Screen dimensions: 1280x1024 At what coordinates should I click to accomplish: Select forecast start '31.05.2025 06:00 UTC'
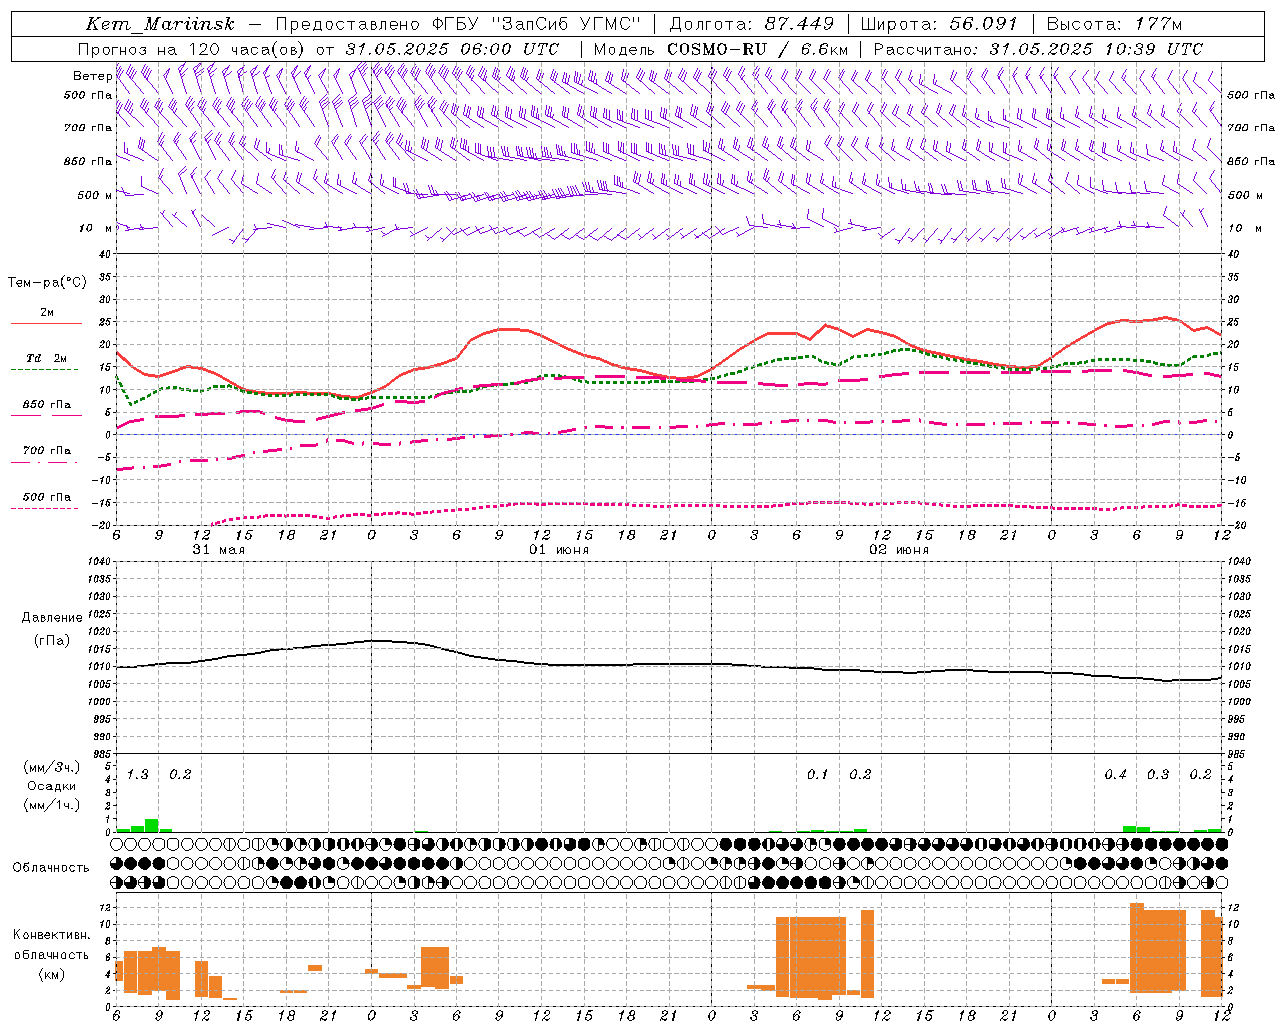(x=452, y=49)
